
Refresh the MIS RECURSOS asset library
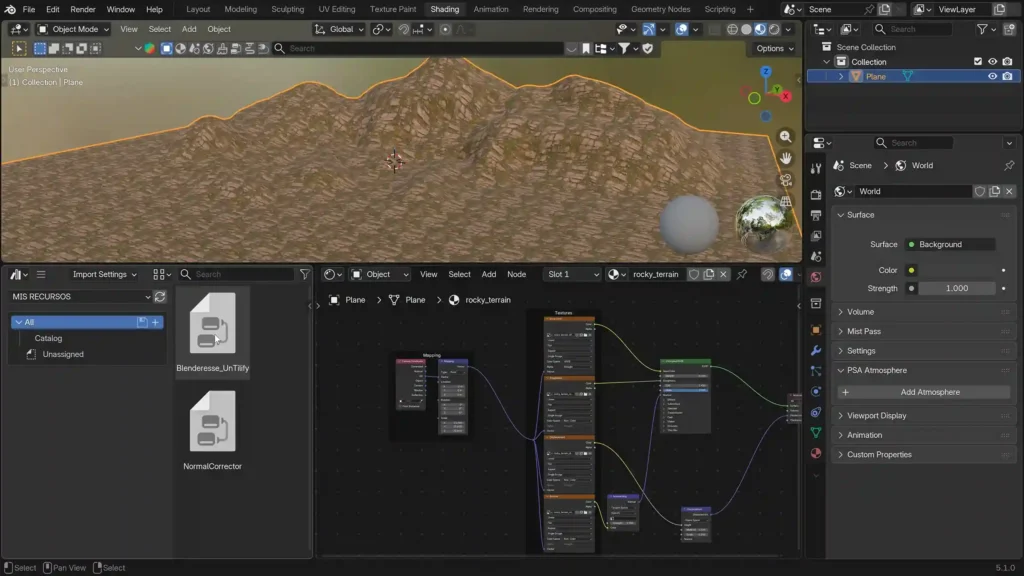pos(160,296)
